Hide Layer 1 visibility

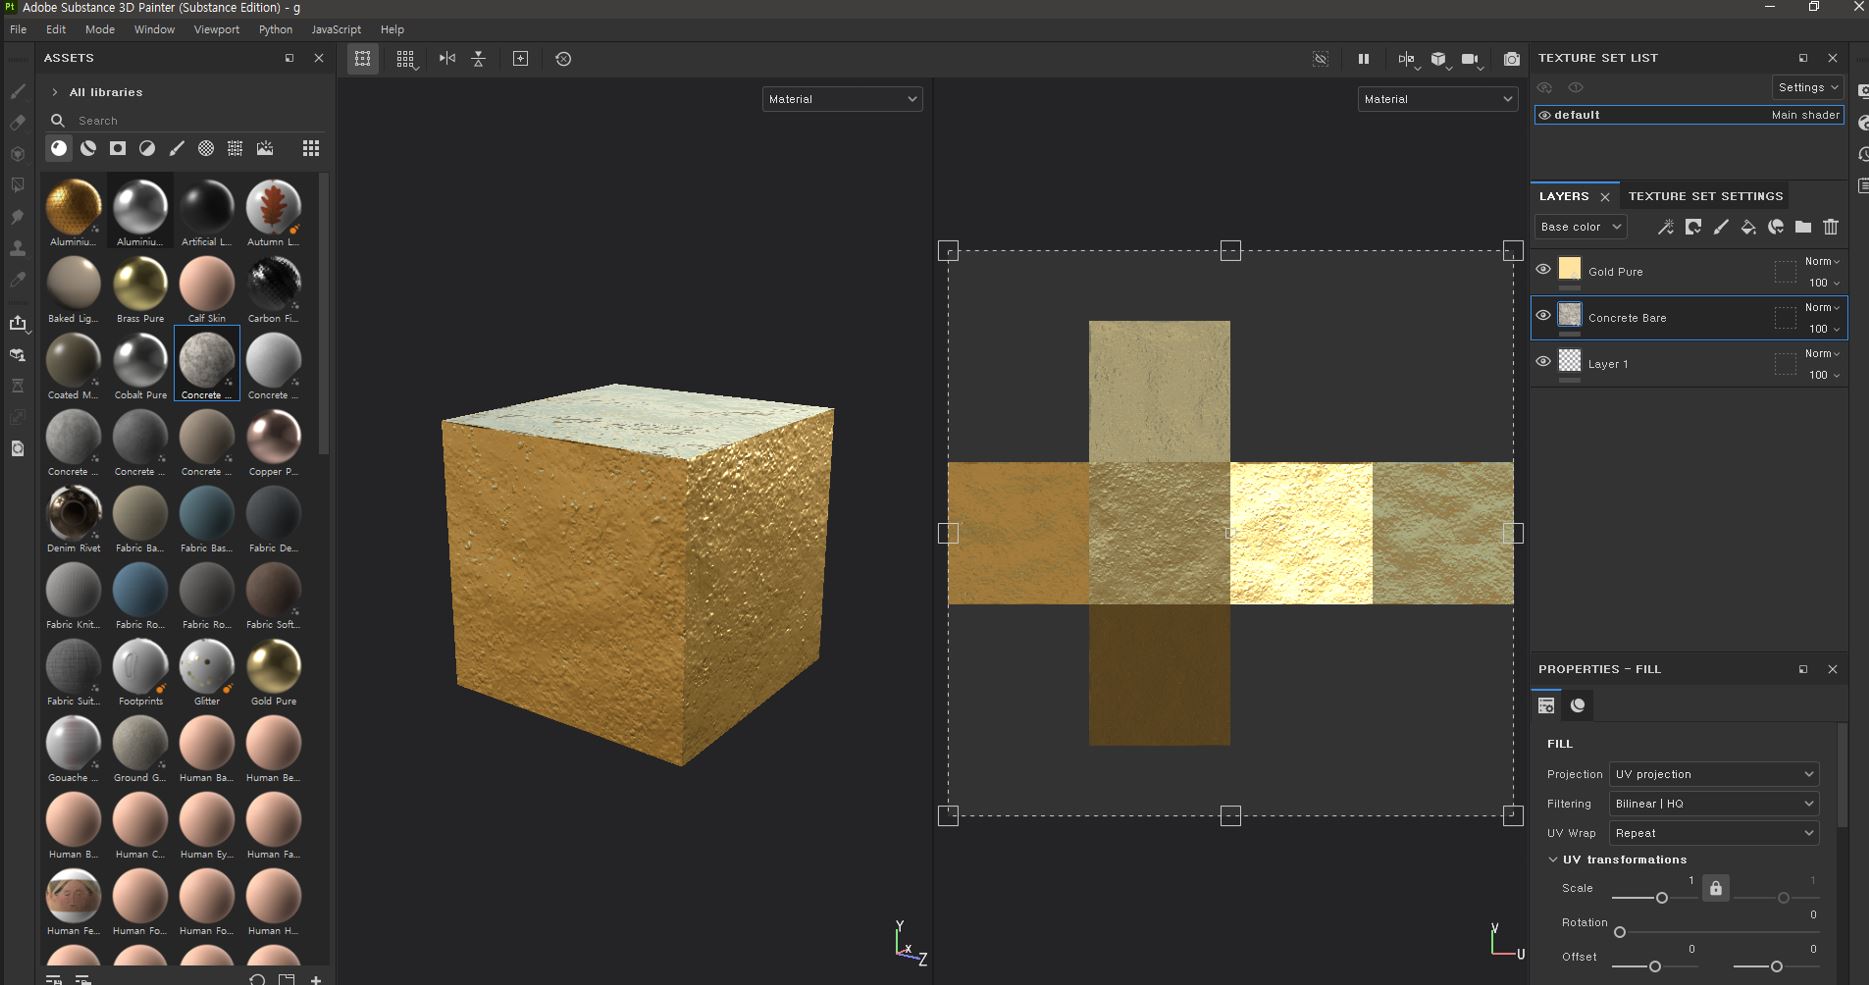click(1543, 361)
